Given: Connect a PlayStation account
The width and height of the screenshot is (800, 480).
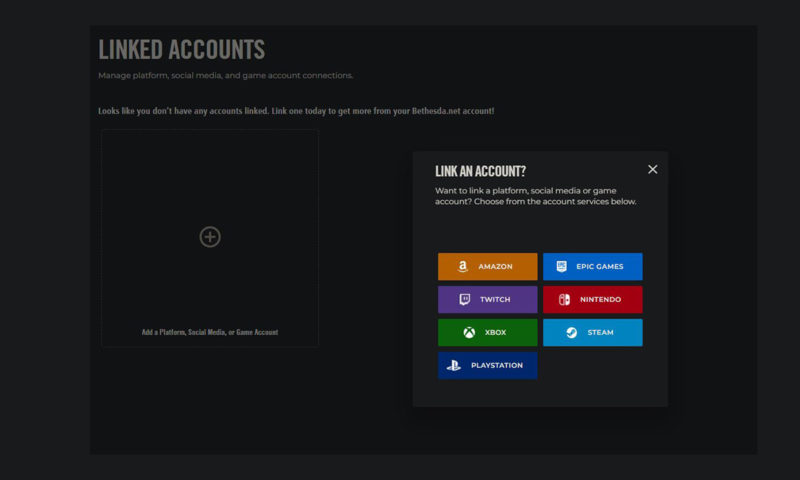Looking at the screenshot, I should (487, 365).
